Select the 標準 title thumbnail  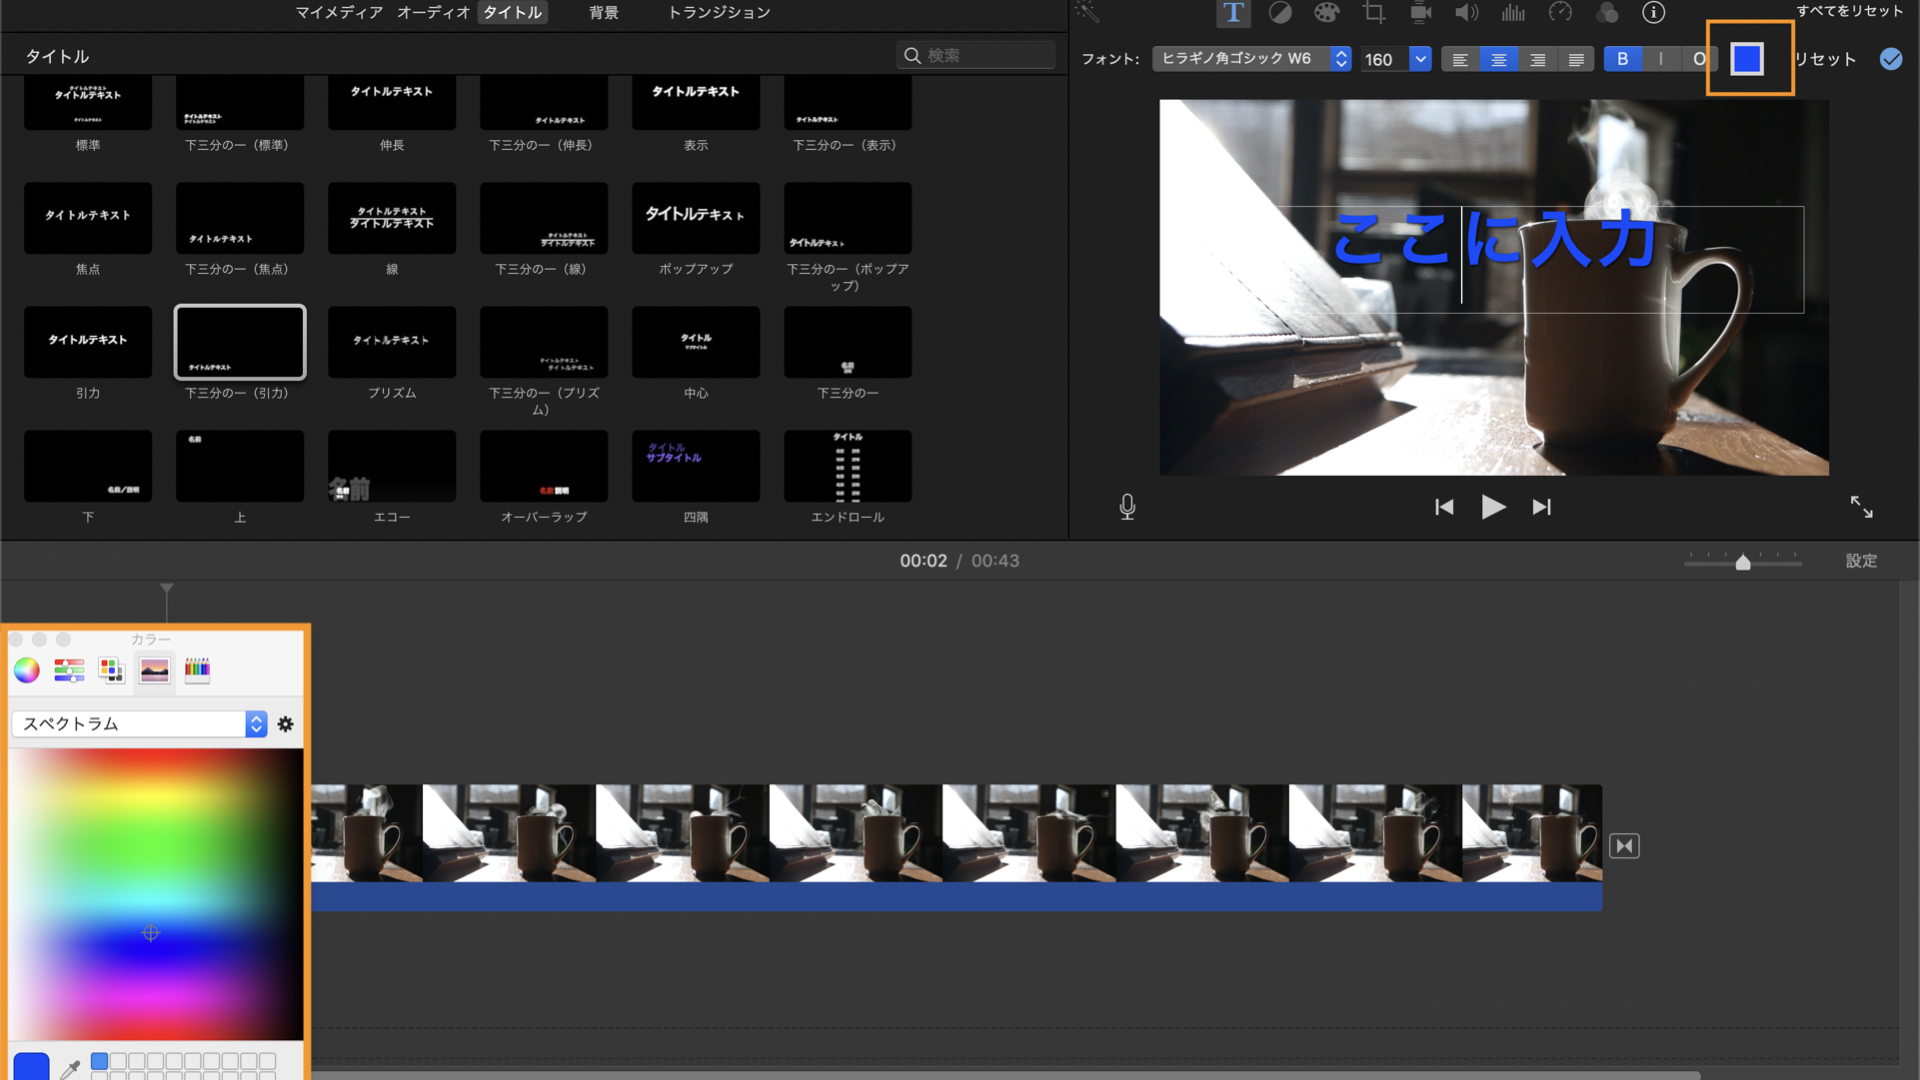click(x=88, y=102)
